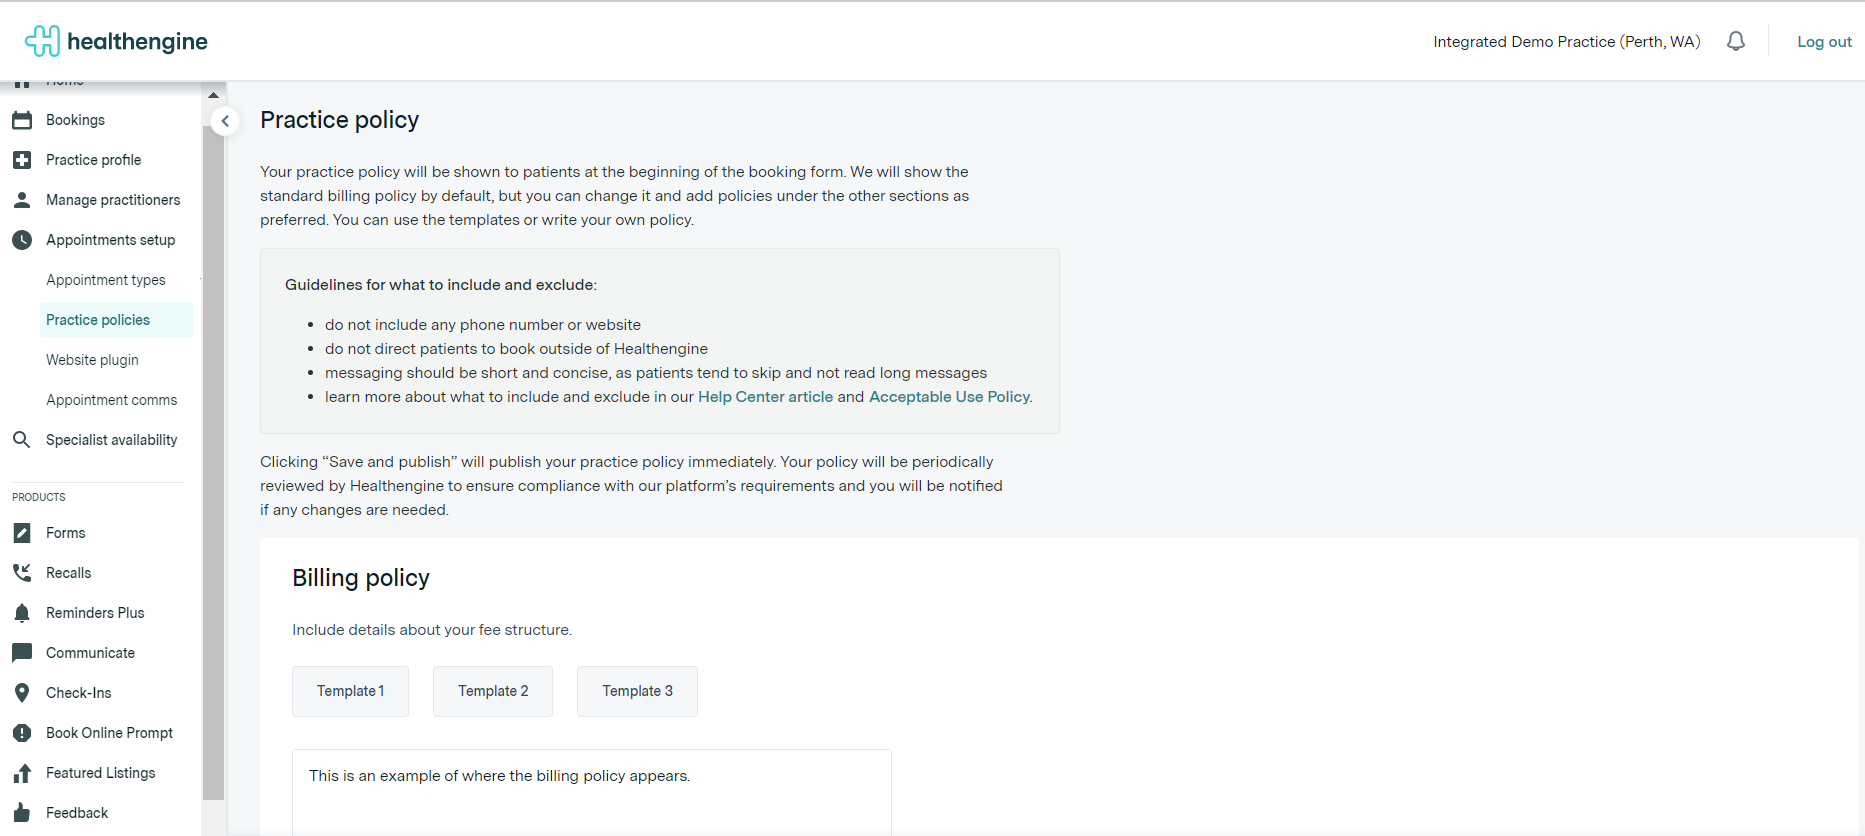Open the Help Center article link

(765, 397)
